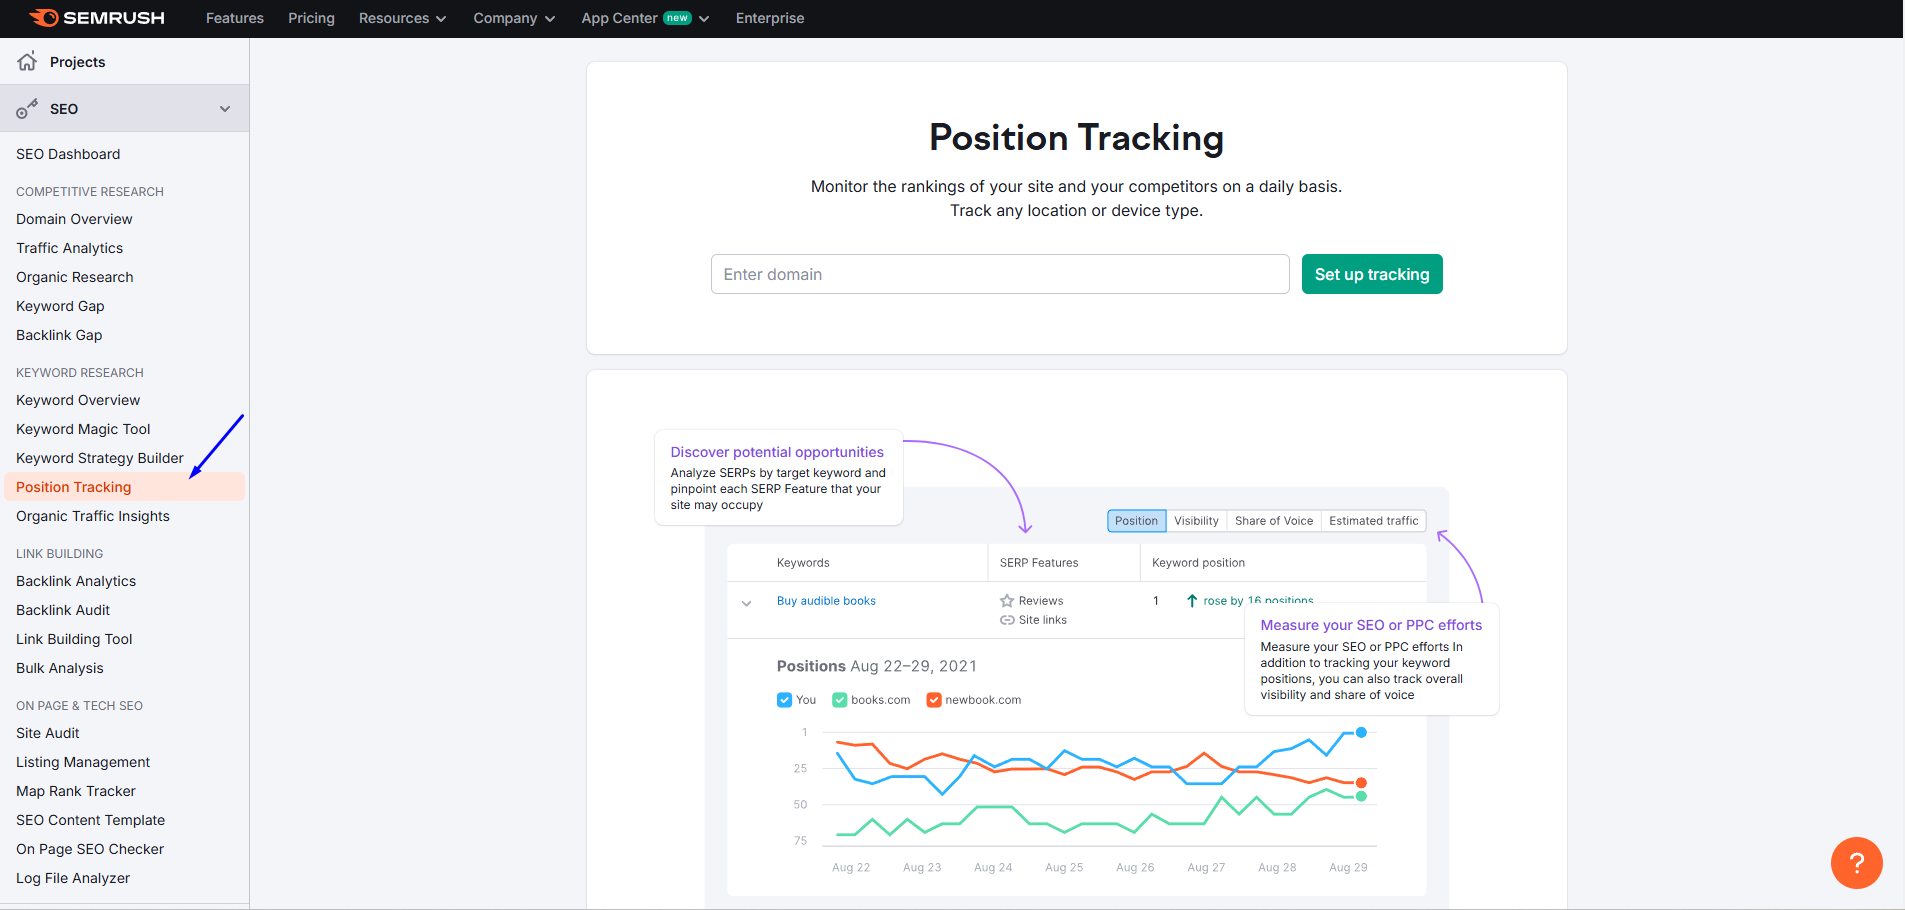Open Keyword Overview in sidebar
The width and height of the screenshot is (1905, 910).
click(x=78, y=400)
